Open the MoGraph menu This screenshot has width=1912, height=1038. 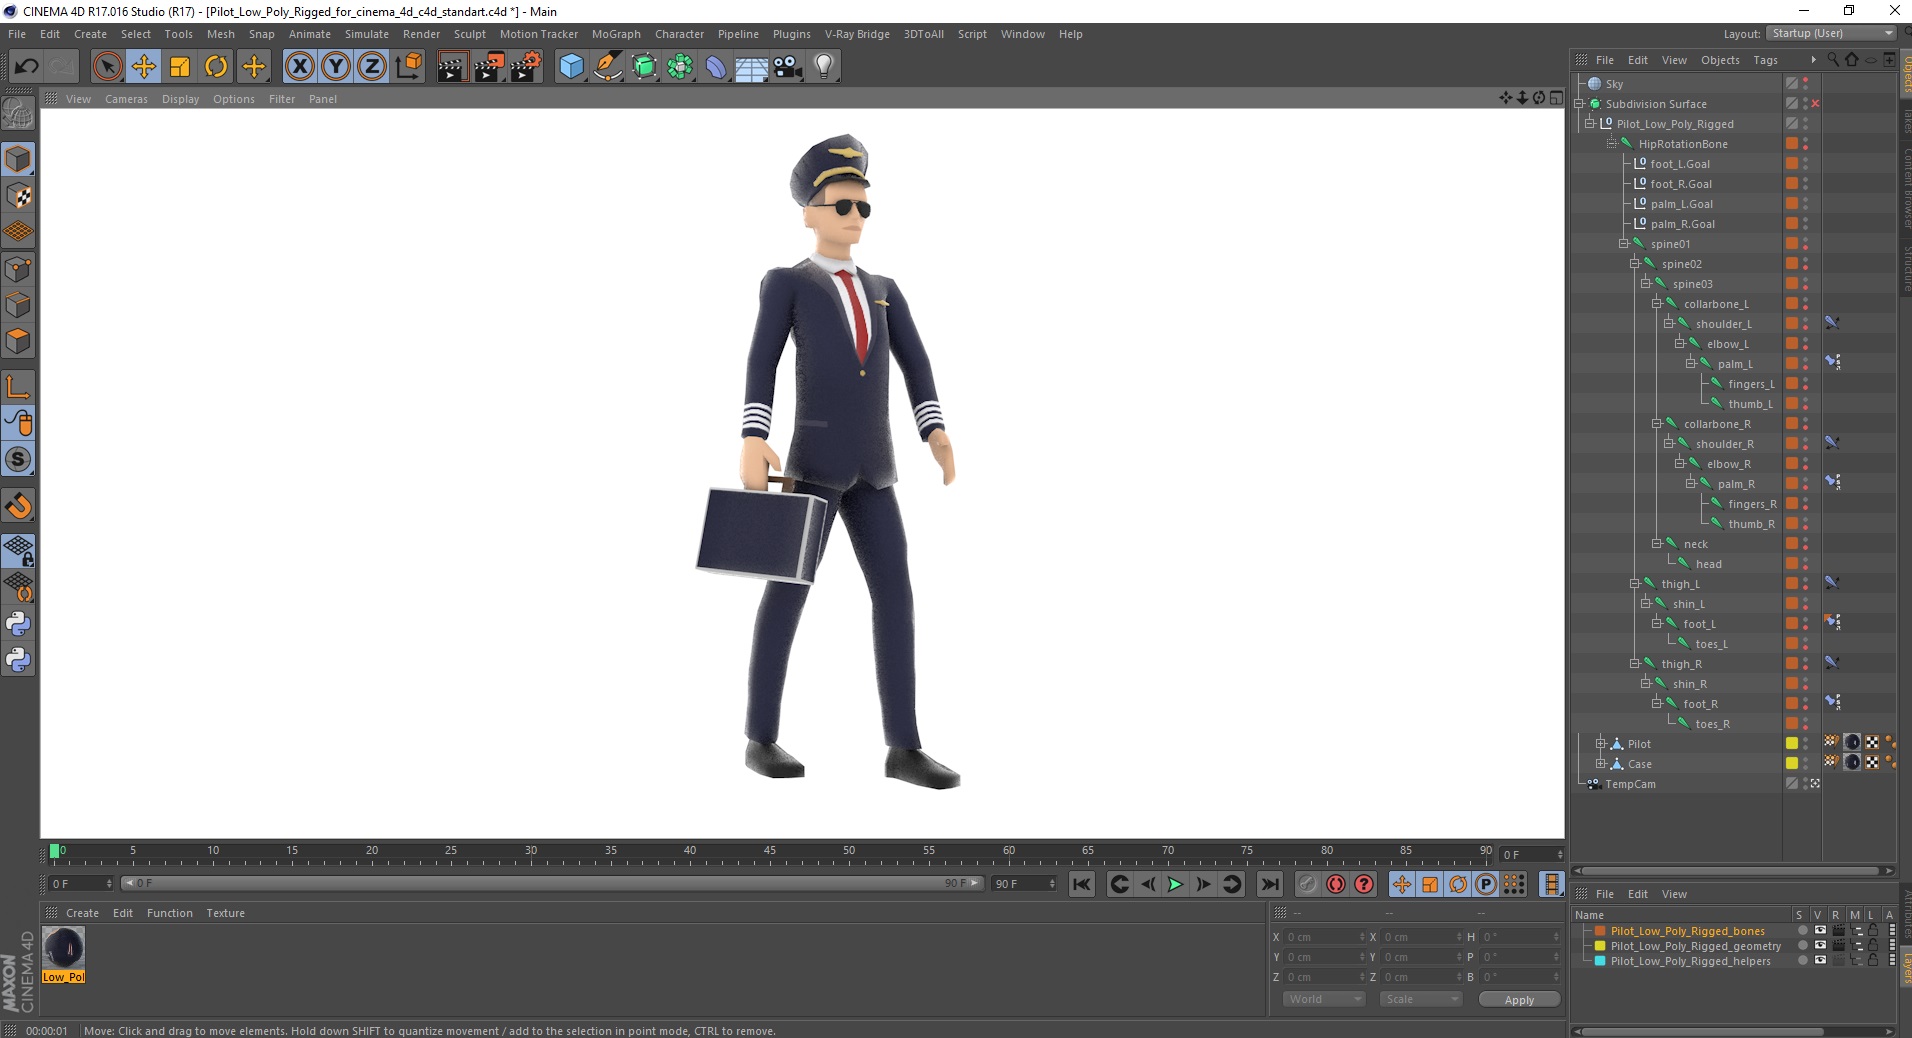pyautogui.click(x=616, y=34)
